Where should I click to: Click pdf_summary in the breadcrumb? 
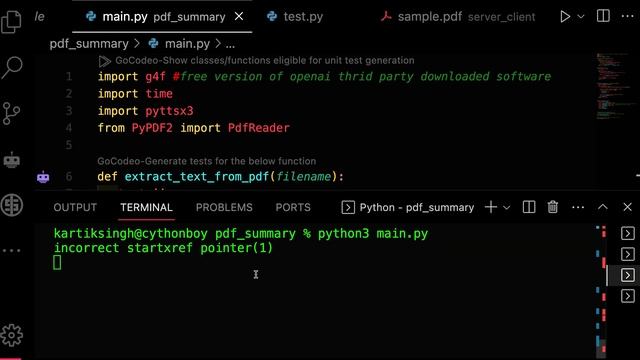point(89,44)
